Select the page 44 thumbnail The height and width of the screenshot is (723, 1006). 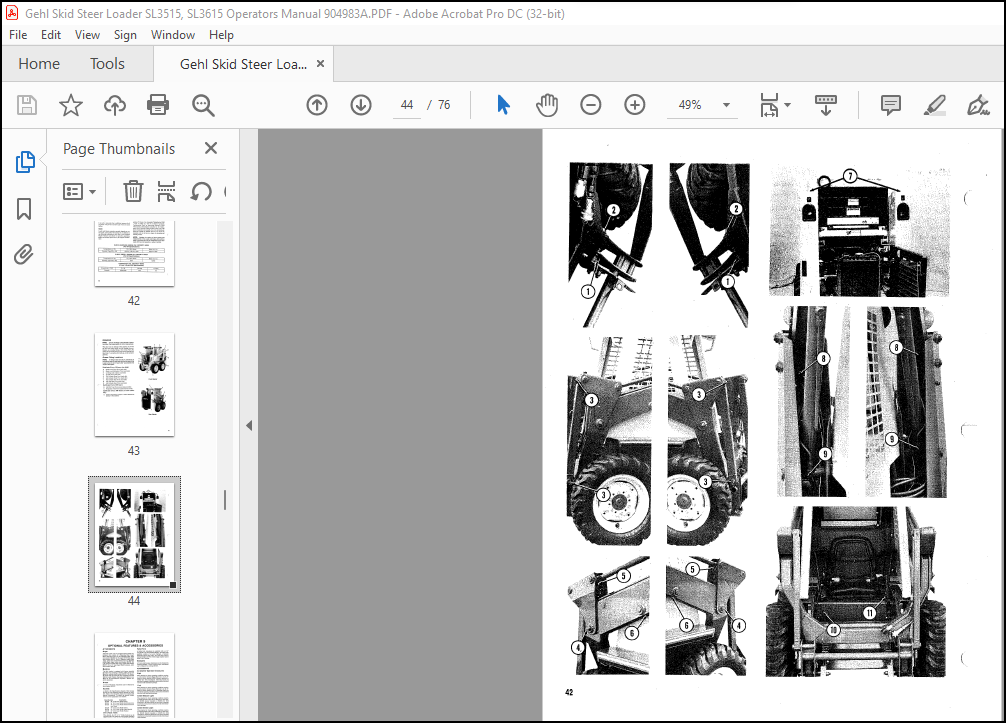pos(134,534)
